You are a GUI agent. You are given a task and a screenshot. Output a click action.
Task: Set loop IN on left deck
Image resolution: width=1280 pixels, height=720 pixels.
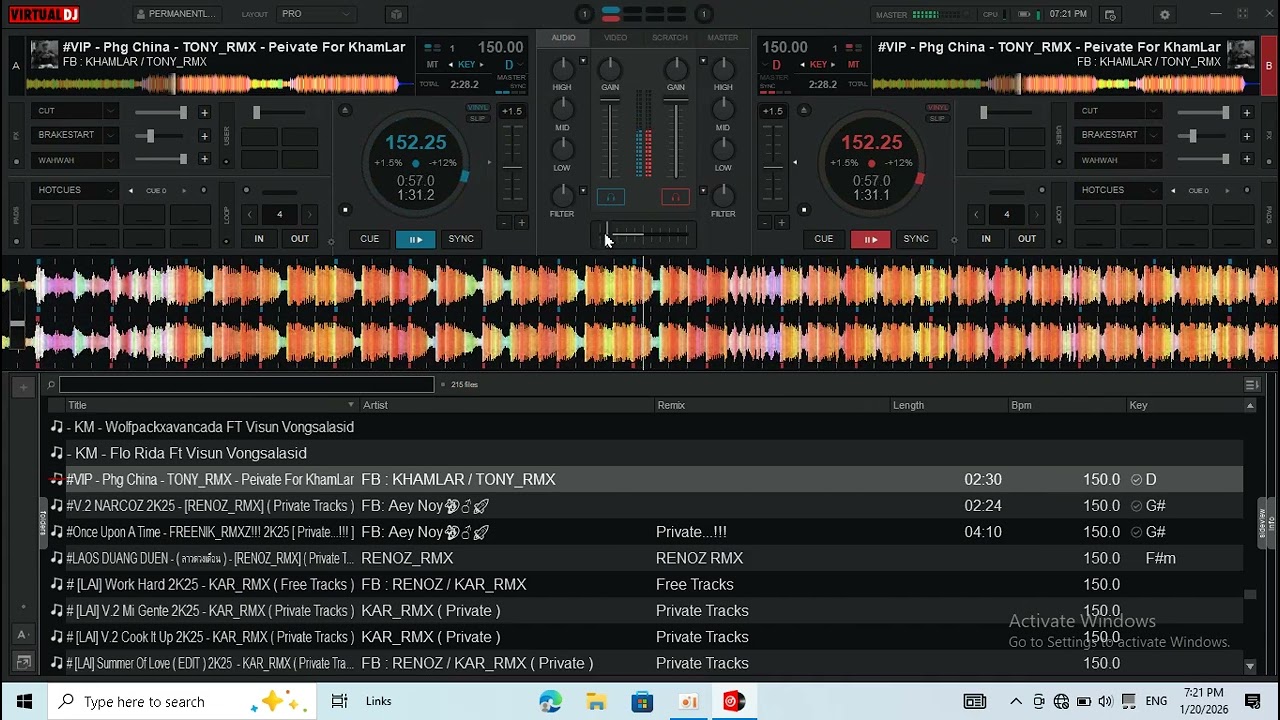(259, 239)
